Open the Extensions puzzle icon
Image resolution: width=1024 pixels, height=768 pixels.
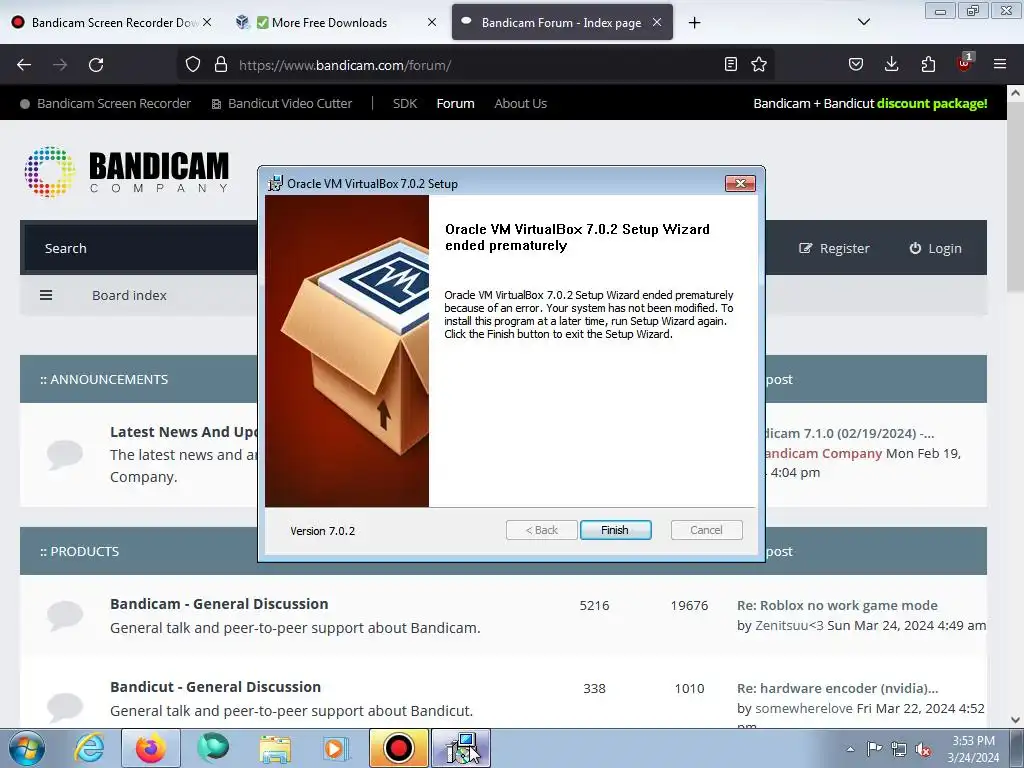(928, 64)
